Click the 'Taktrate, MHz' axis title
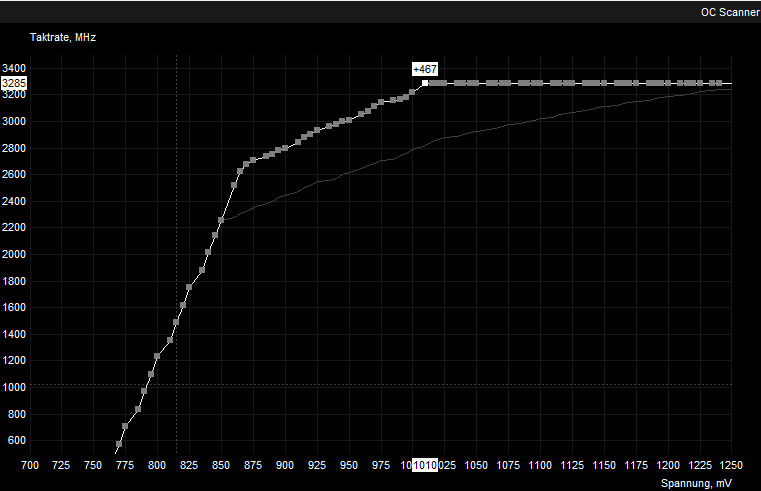The width and height of the screenshot is (761, 491). pos(63,37)
